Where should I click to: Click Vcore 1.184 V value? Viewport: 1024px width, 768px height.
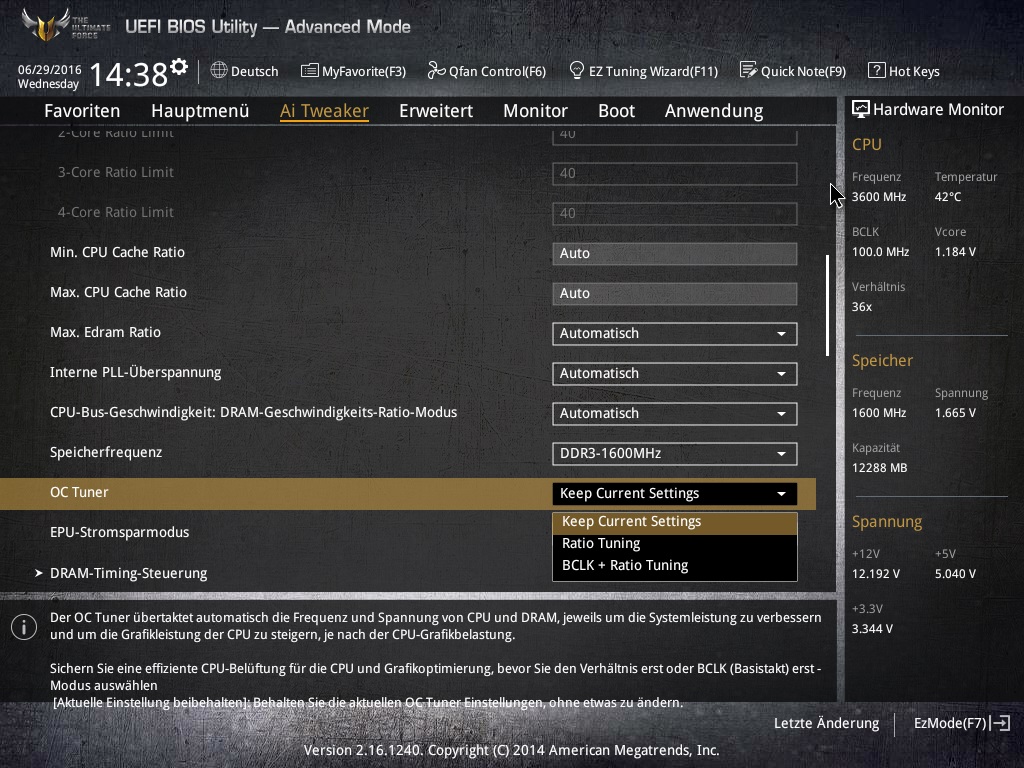click(x=955, y=251)
